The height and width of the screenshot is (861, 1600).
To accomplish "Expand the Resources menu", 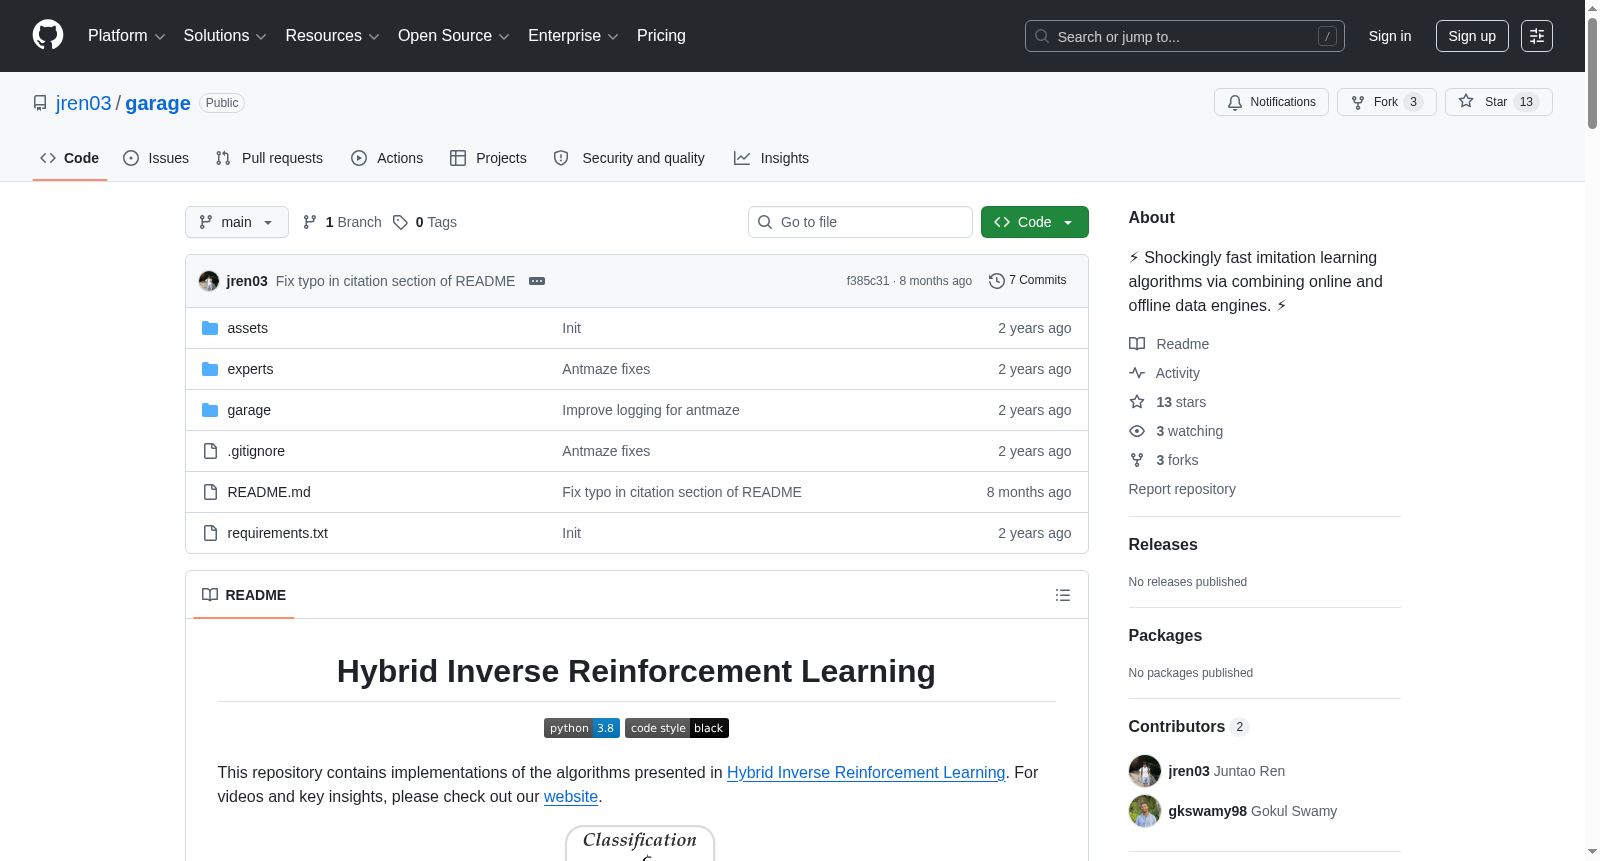I will [x=333, y=36].
